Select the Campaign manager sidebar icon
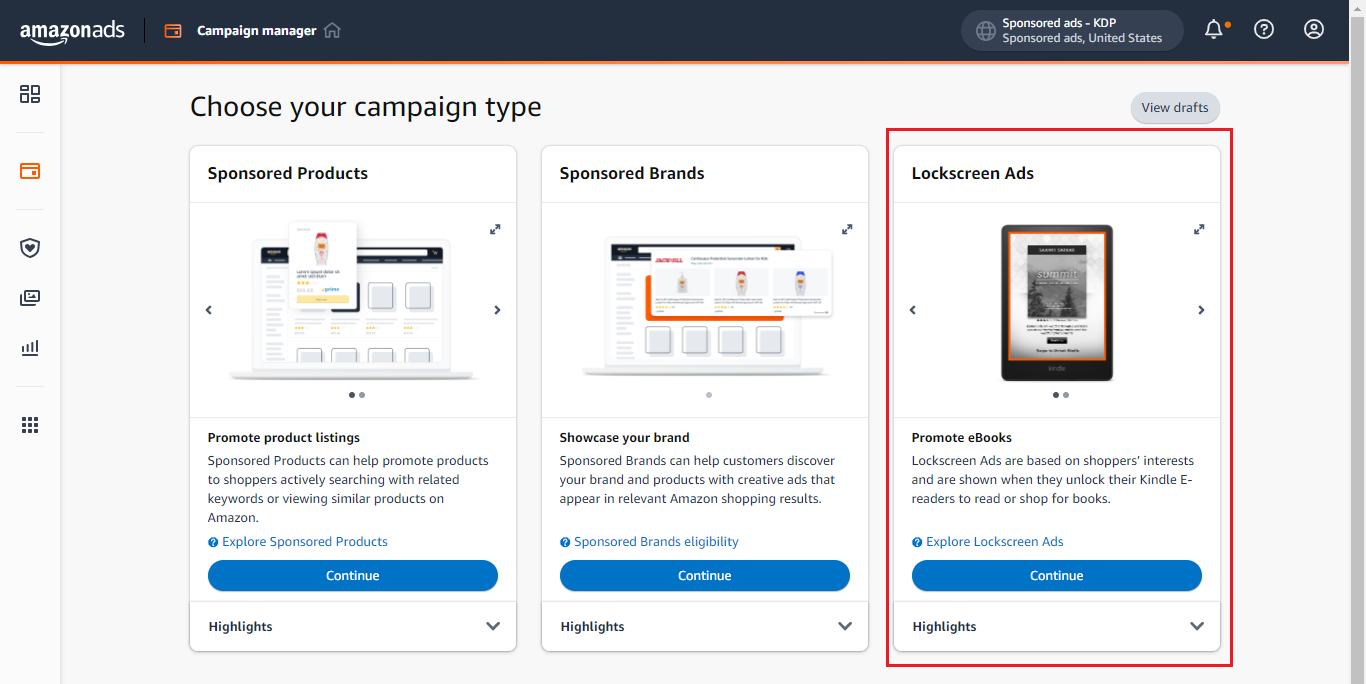This screenshot has width=1366, height=684. (x=30, y=171)
